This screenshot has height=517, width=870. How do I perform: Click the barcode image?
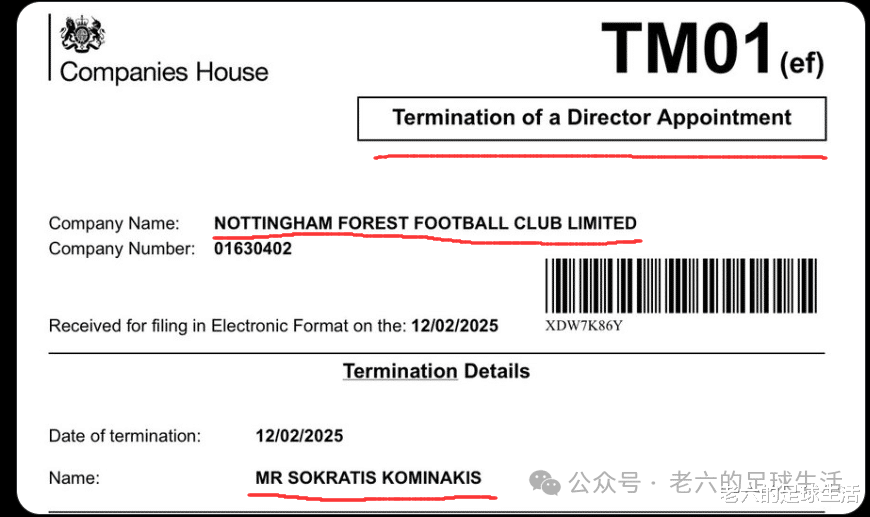pos(681,286)
